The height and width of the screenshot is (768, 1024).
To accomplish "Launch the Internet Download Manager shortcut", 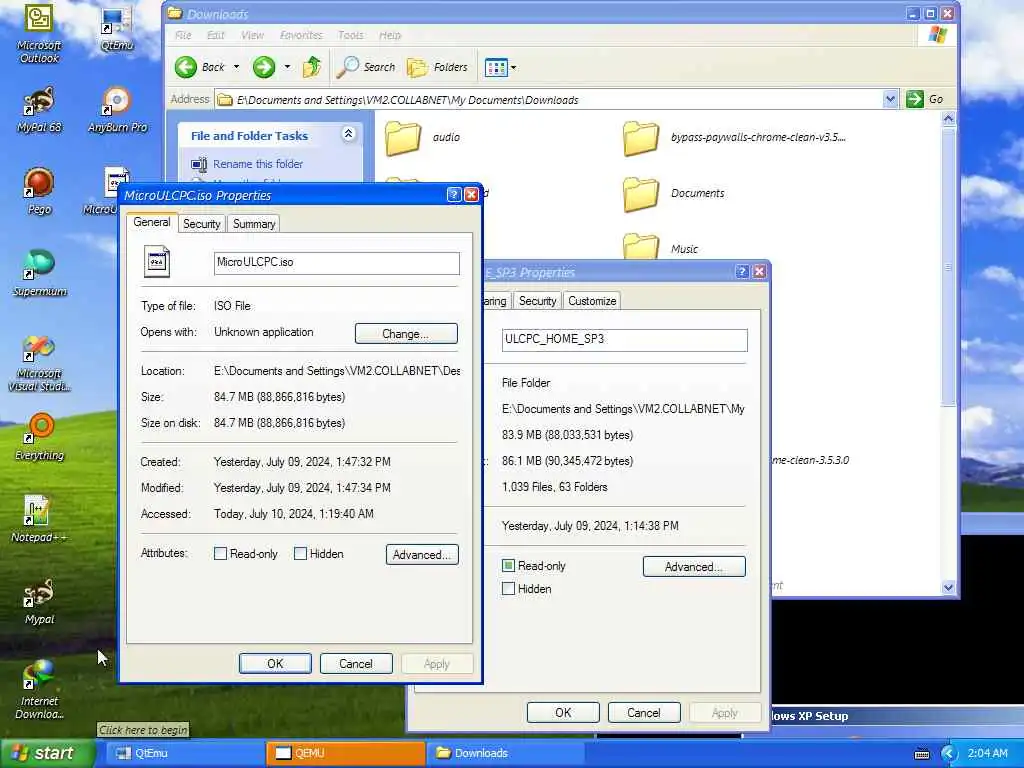I will point(39,690).
